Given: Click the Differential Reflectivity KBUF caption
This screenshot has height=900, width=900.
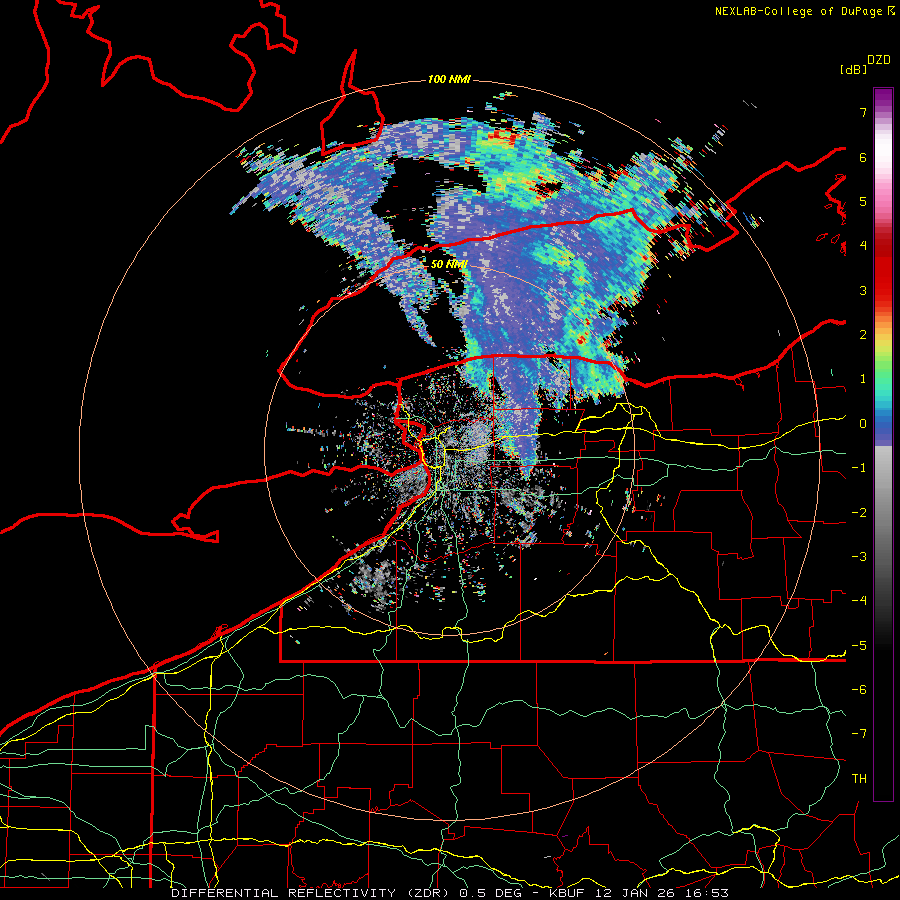Looking at the screenshot, I should click(450, 893).
